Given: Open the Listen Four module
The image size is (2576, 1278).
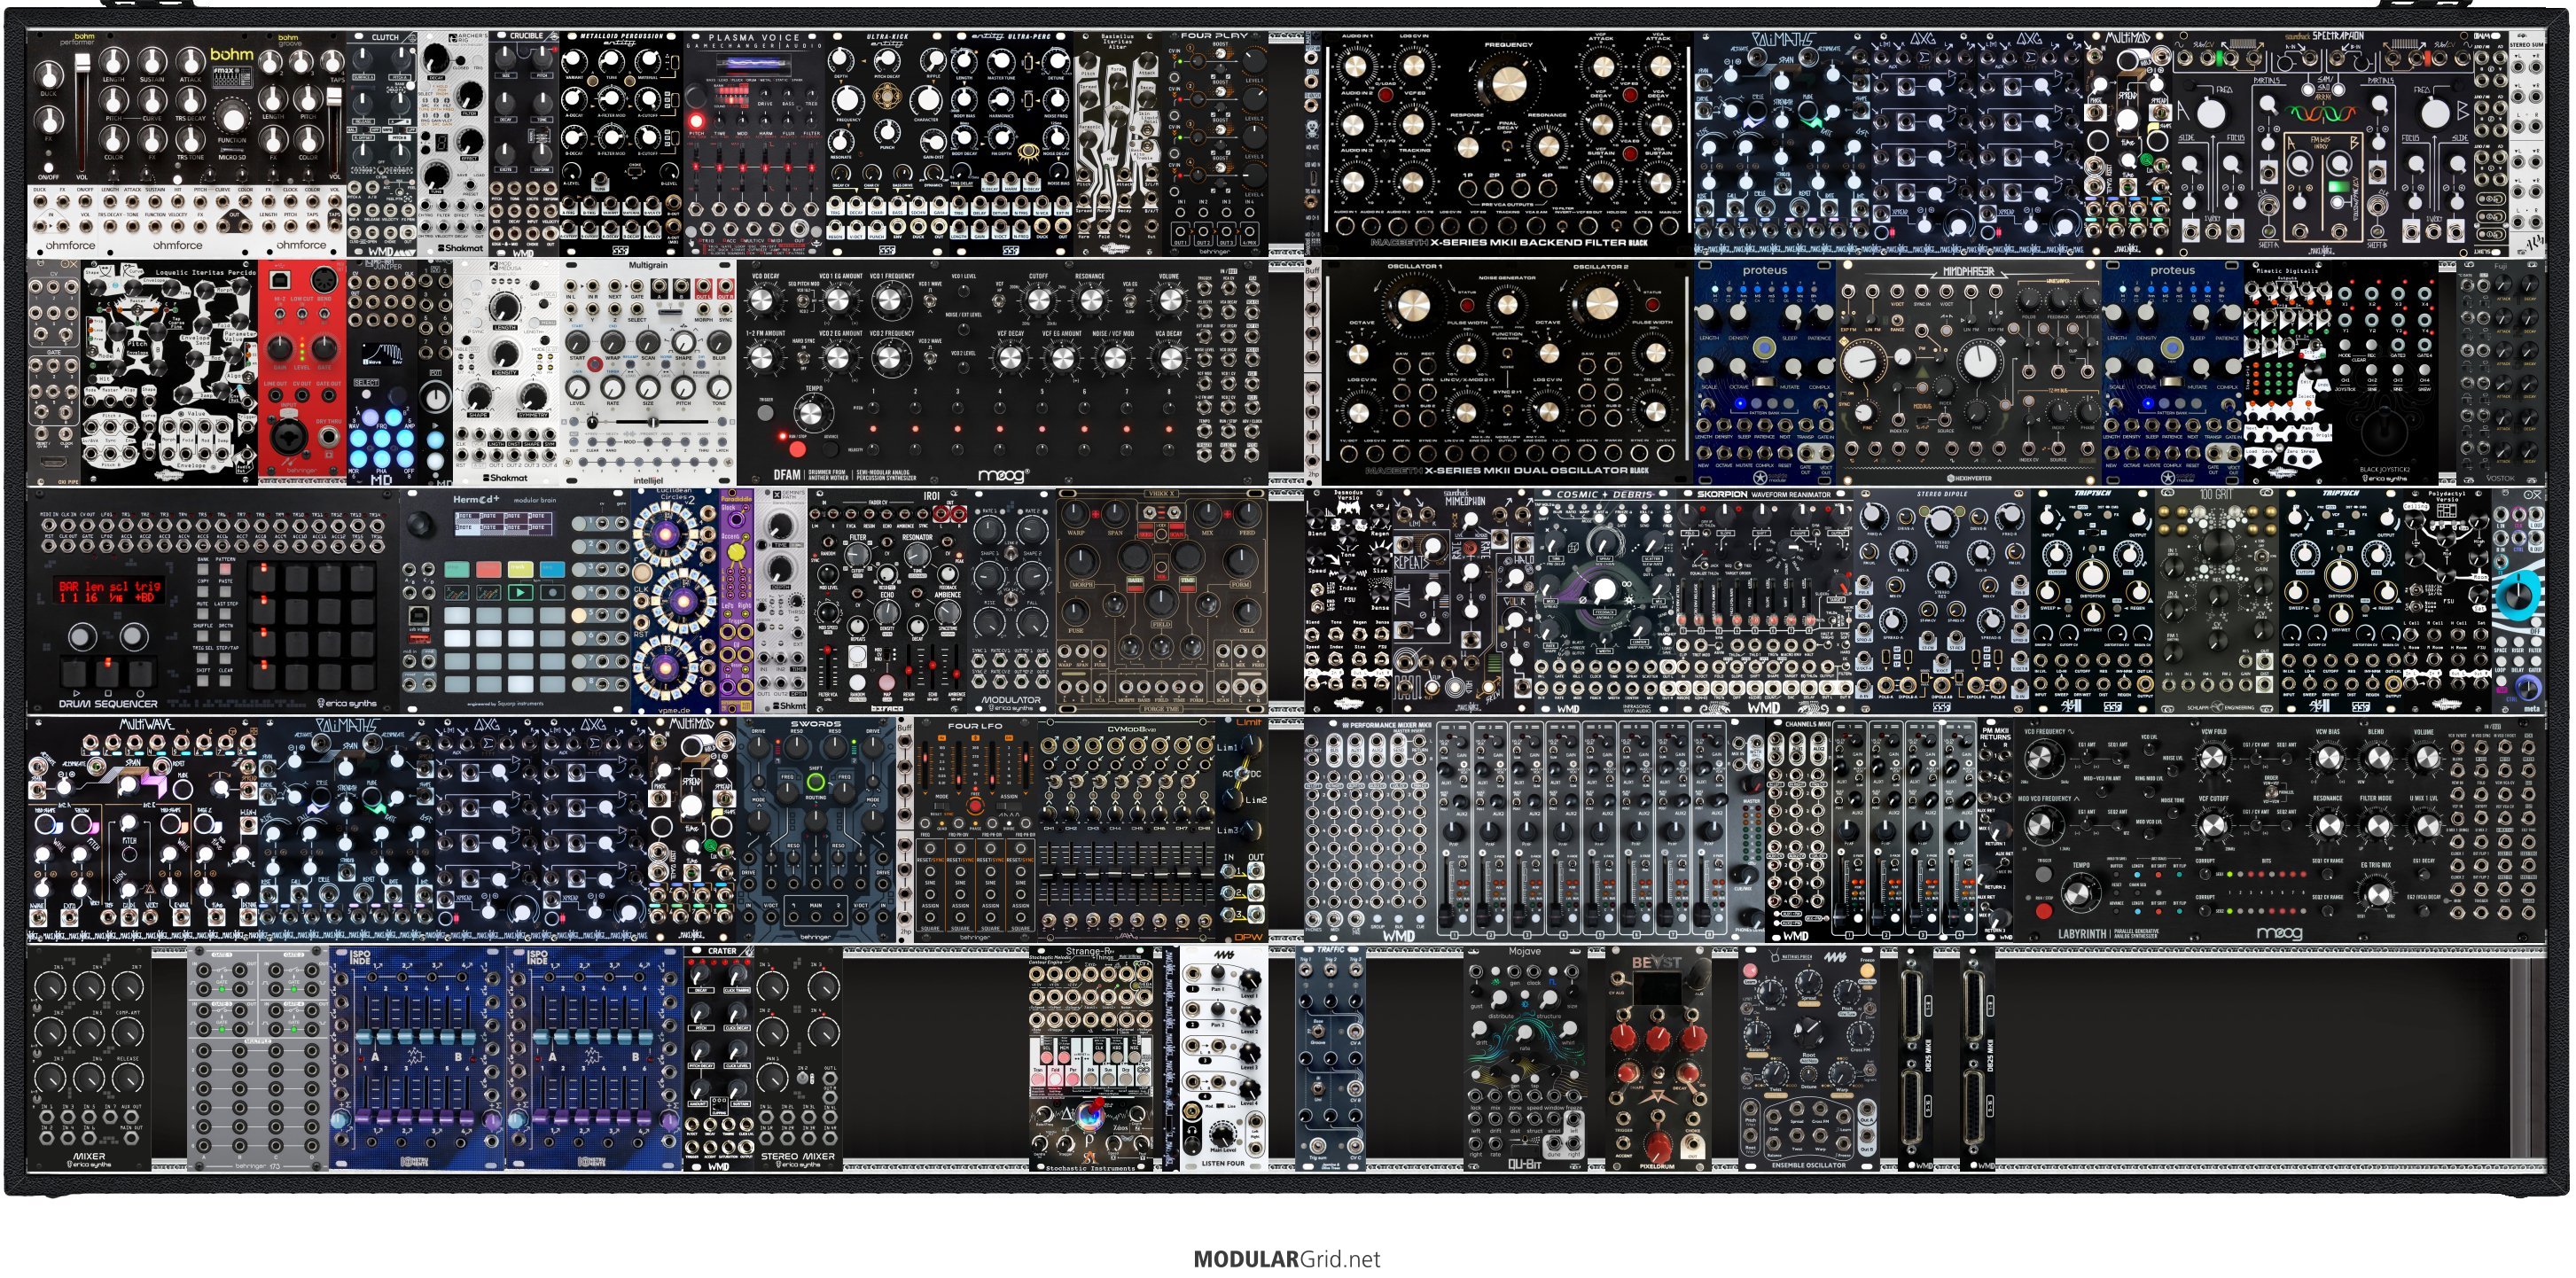Looking at the screenshot, I should click(x=1223, y=1059).
